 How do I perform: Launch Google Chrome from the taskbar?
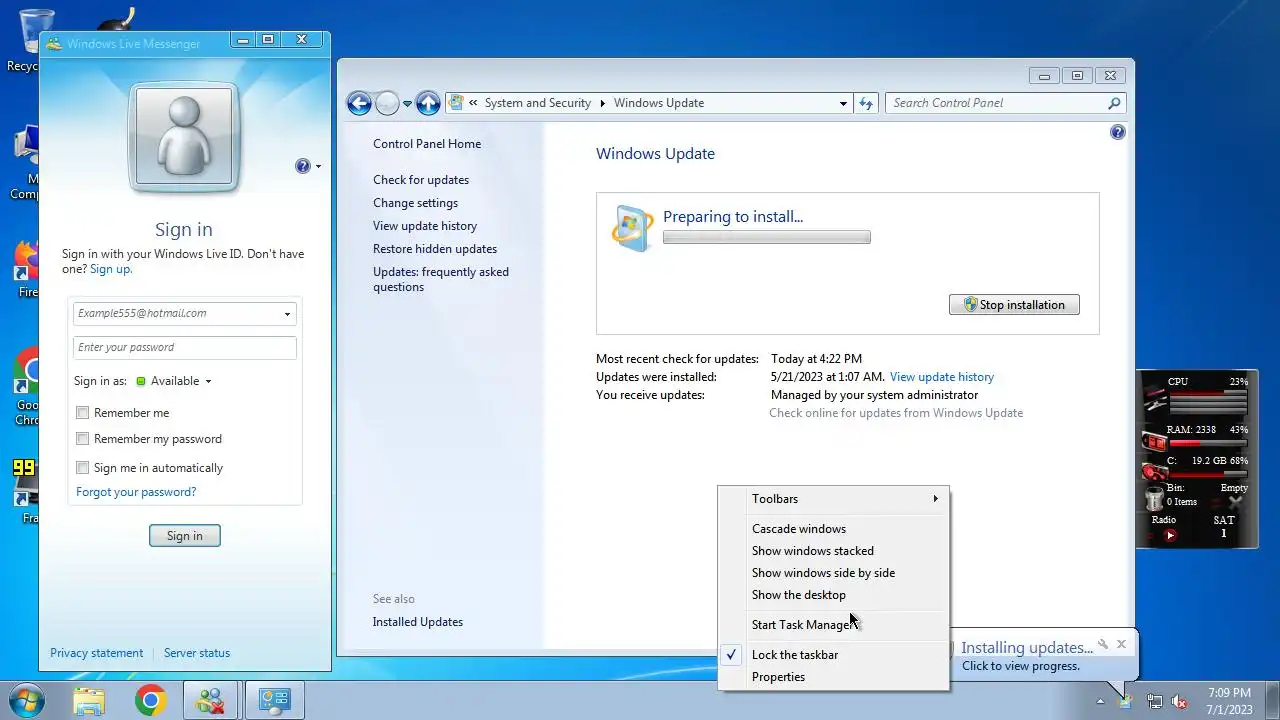point(151,701)
